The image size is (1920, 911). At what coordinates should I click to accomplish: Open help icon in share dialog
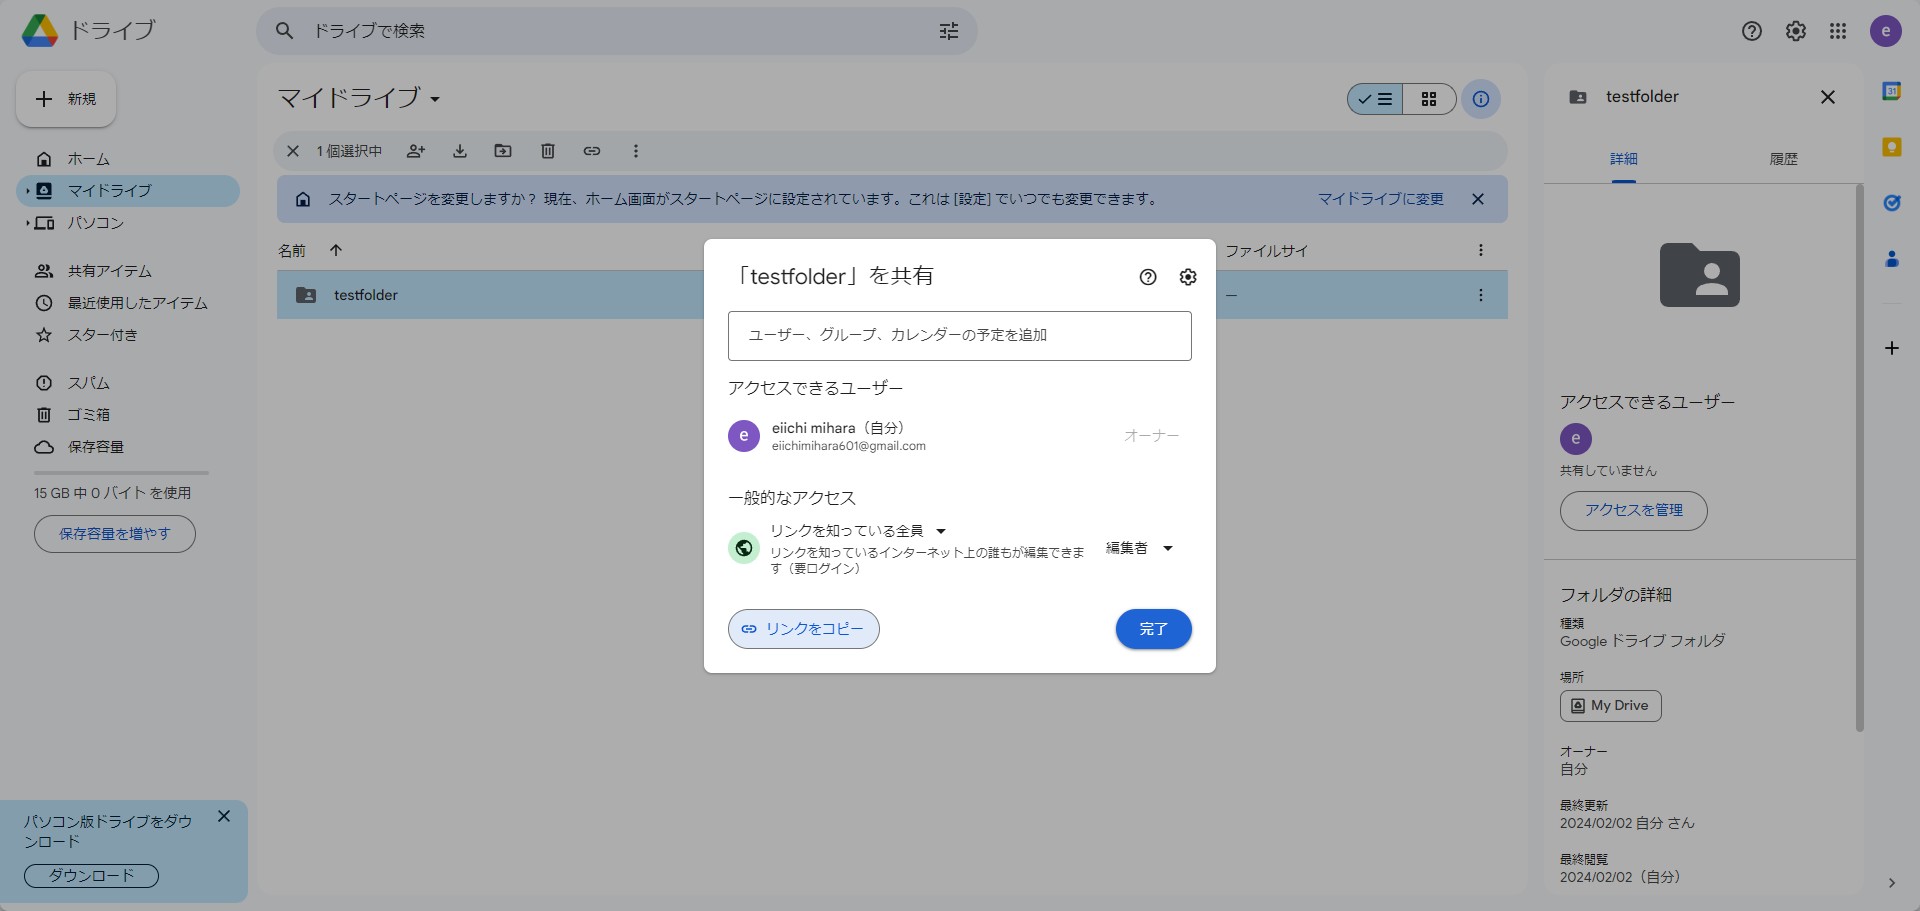[x=1148, y=277]
